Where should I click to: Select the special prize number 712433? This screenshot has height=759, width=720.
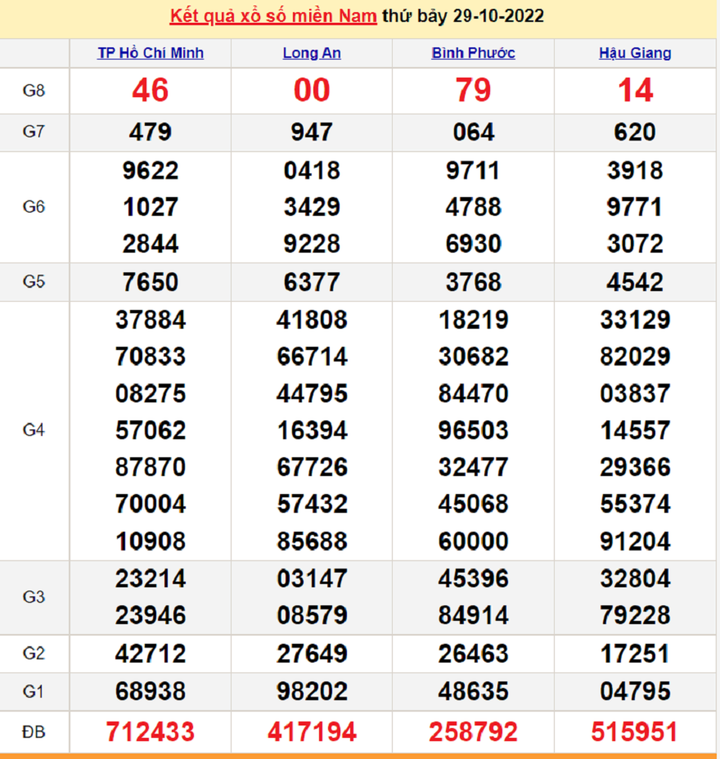(150, 732)
